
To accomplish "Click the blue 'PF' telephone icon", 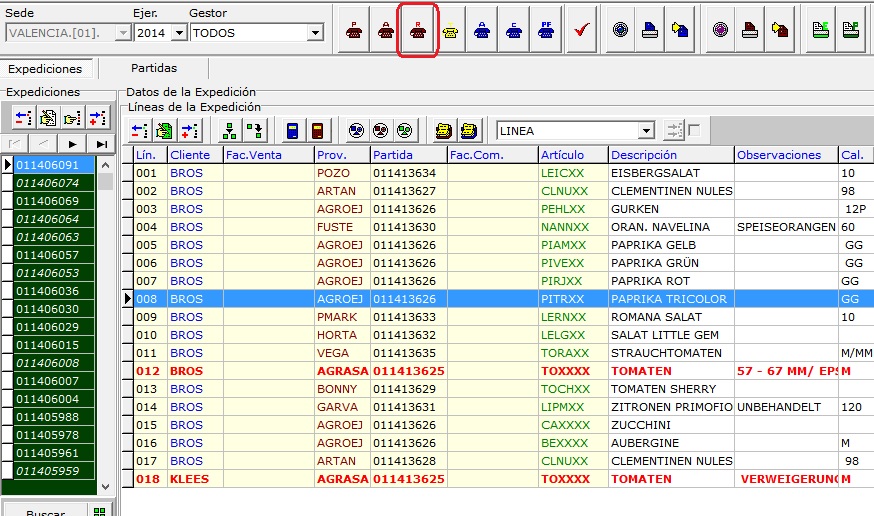I will point(546,30).
